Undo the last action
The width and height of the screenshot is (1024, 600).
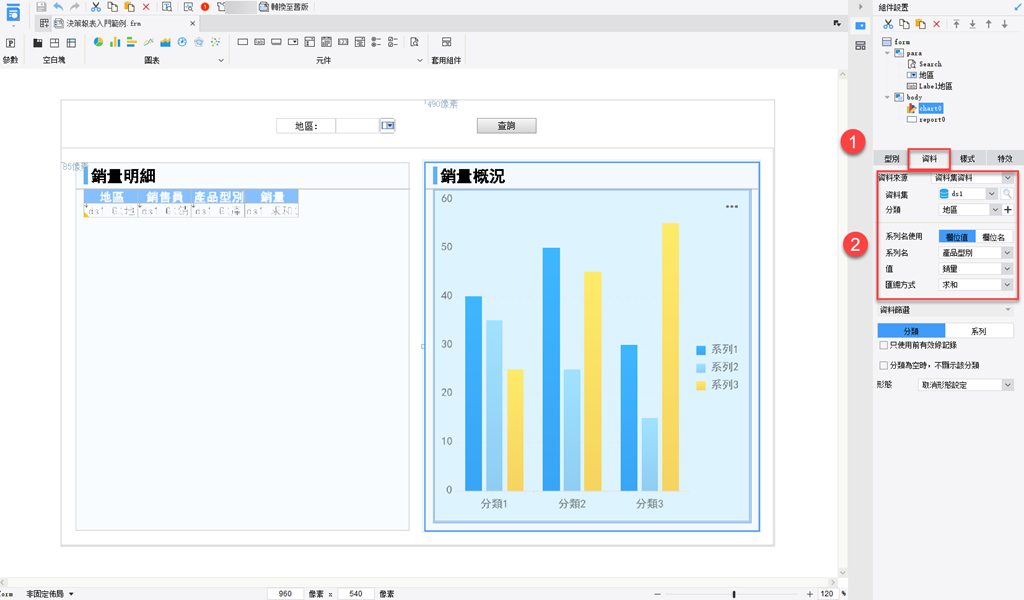(x=58, y=7)
